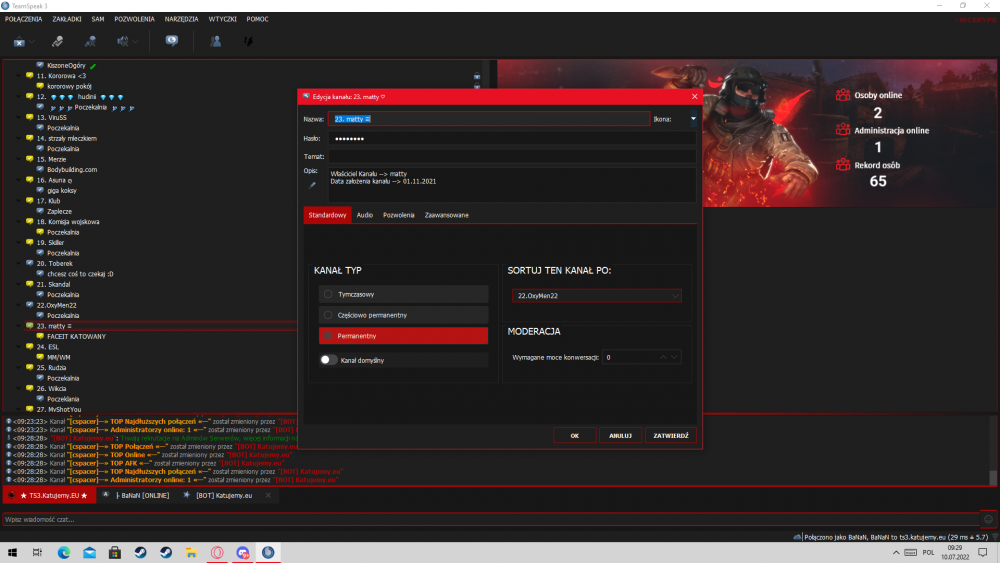Open the whisper/chat eye toolbar icon
The width and height of the screenshot is (1000, 563).
172,41
